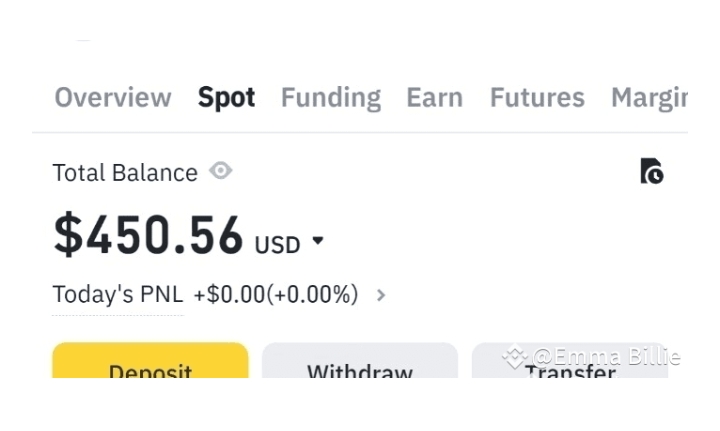Hide balance with the eye icon
Image resolution: width=720 pixels, height=431 pixels.
coord(221,171)
